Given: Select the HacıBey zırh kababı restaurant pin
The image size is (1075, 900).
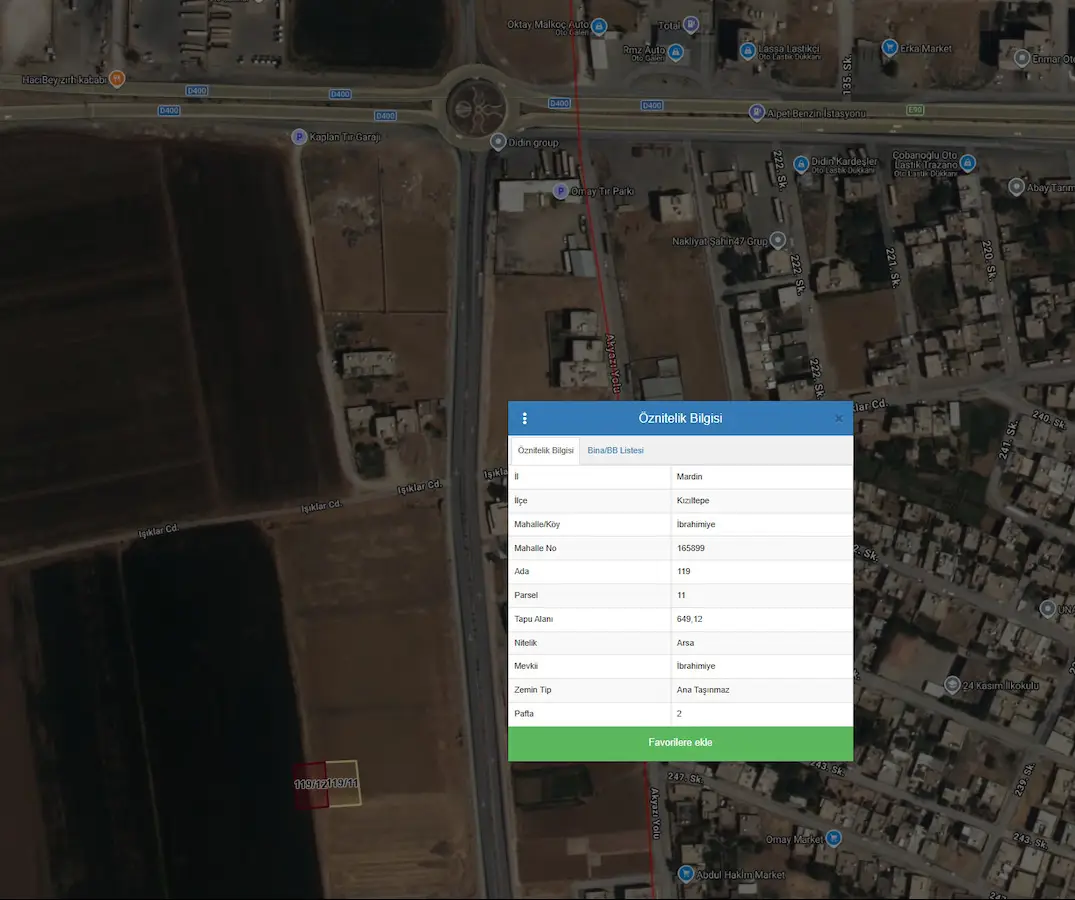Looking at the screenshot, I should tap(117, 79).
